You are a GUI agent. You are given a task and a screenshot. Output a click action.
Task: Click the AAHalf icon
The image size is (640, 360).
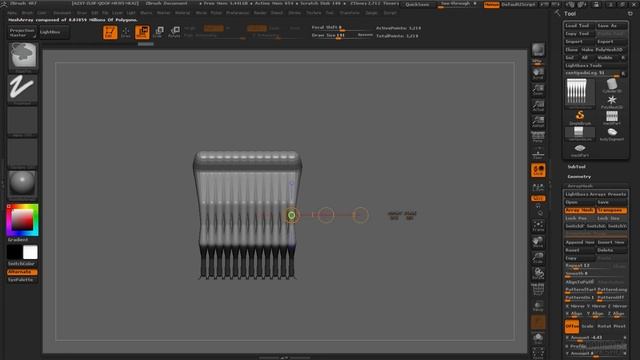tap(538, 122)
